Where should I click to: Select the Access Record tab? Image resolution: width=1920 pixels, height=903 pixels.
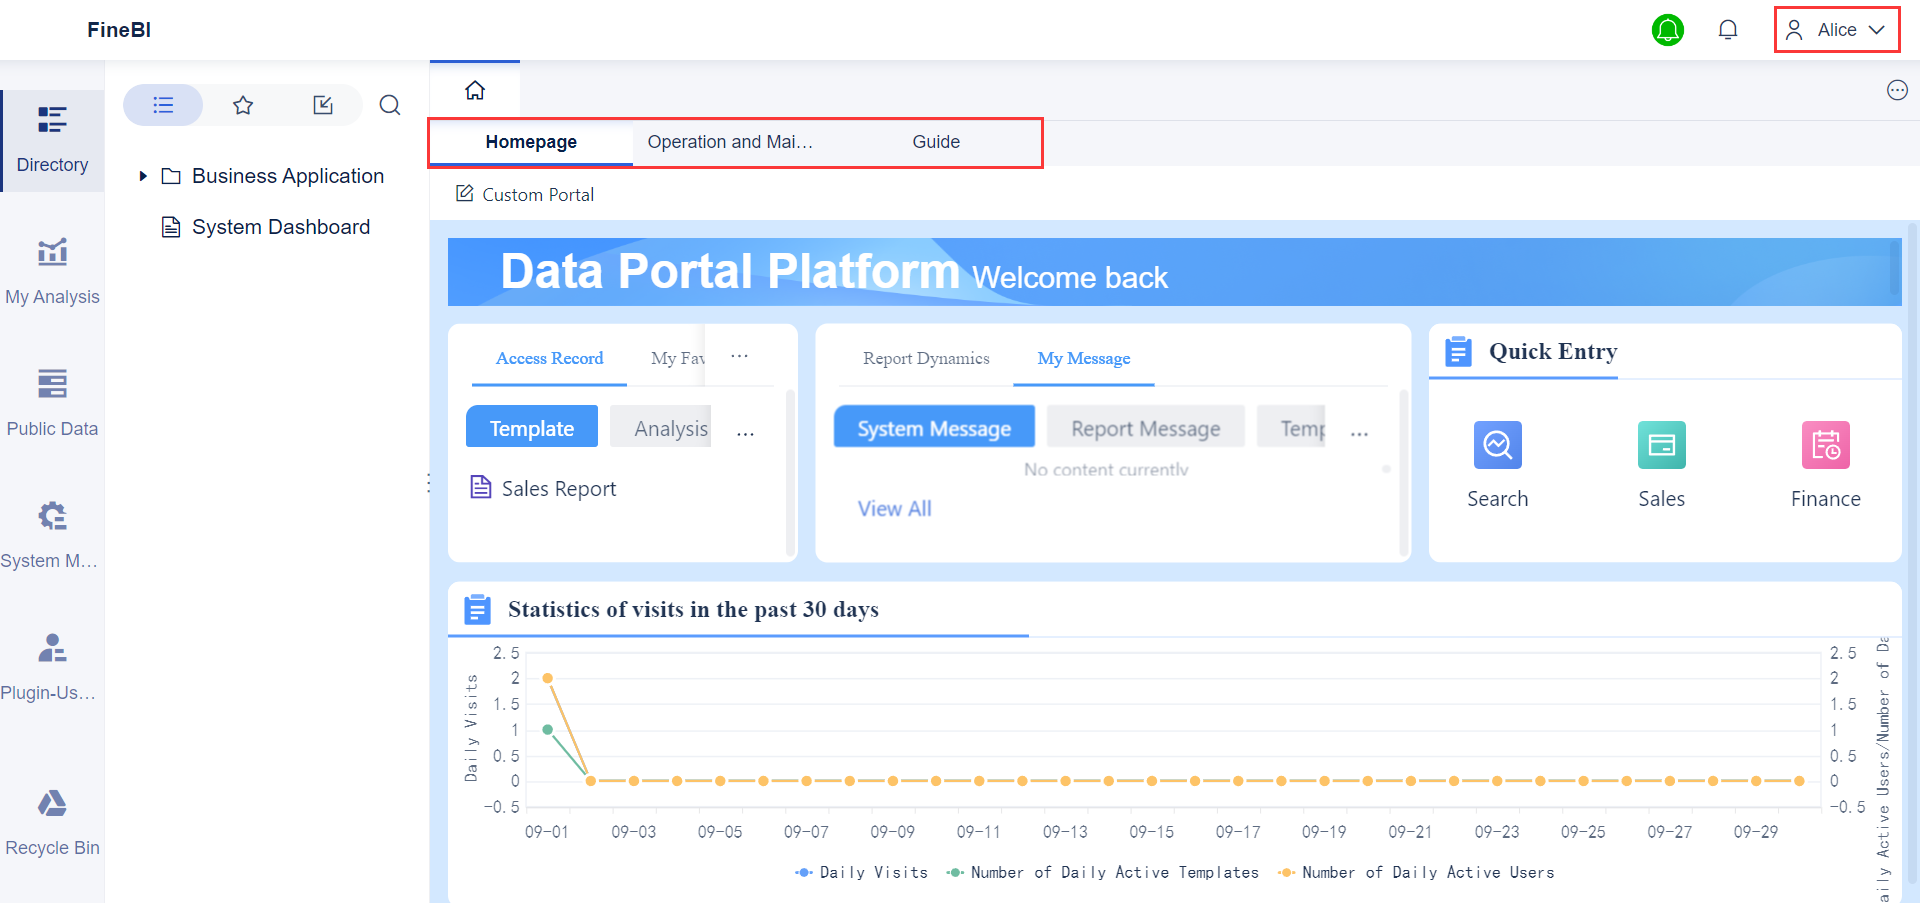(x=549, y=358)
